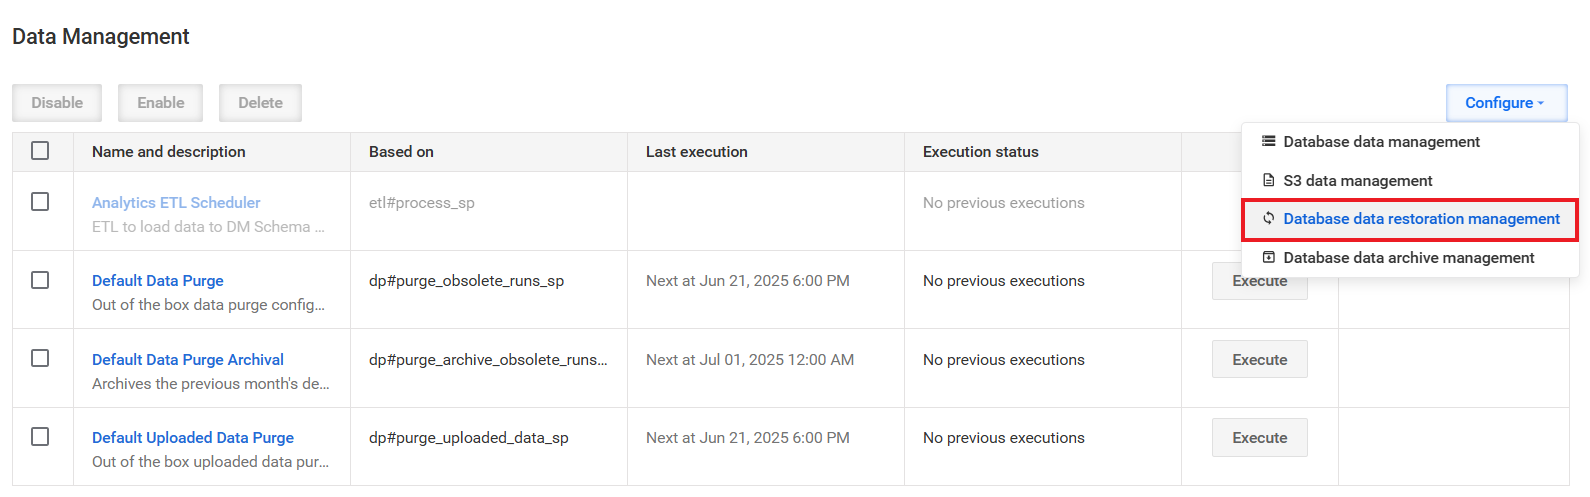Check the Default Data Purge row checkbox
Image resolution: width=1590 pixels, height=497 pixels.
coord(40,280)
